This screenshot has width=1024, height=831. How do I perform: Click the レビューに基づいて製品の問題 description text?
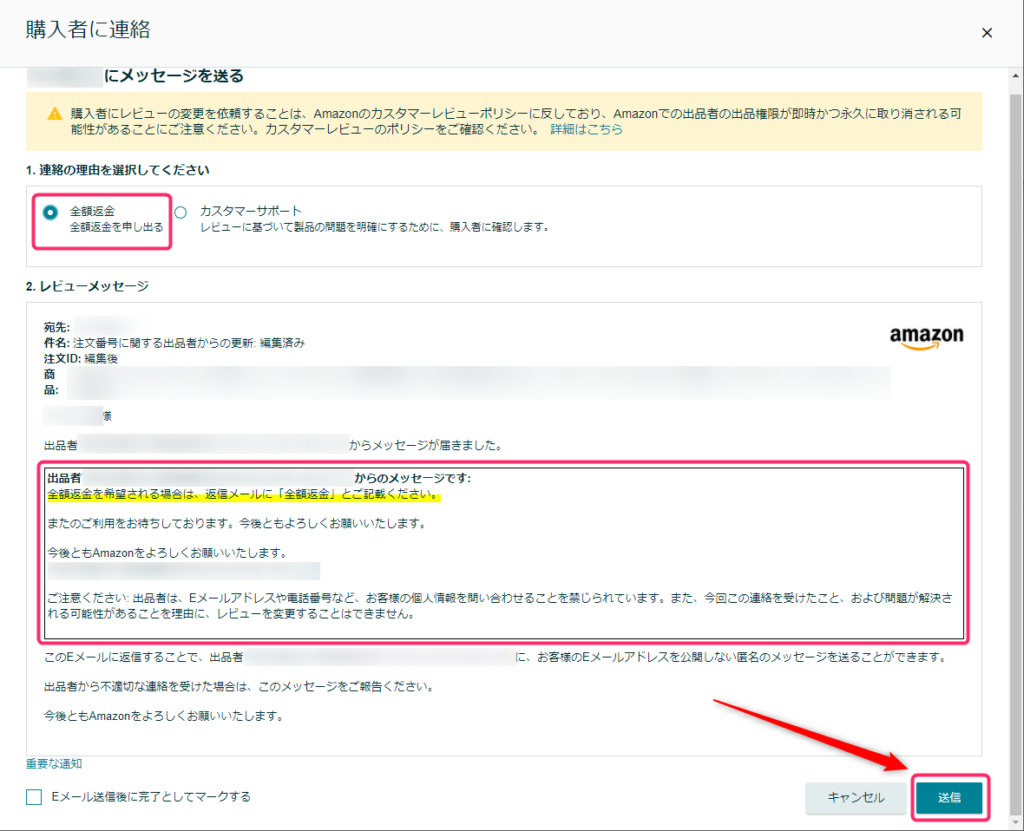click(376, 227)
